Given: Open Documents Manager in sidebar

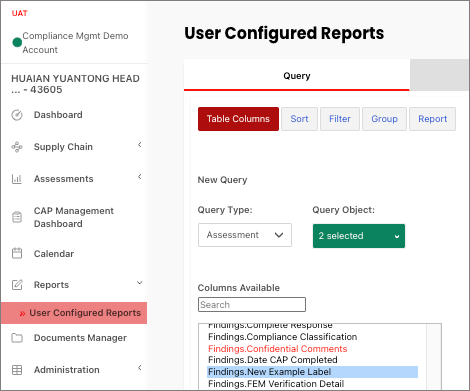Looking at the screenshot, I should [x=80, y=338].
